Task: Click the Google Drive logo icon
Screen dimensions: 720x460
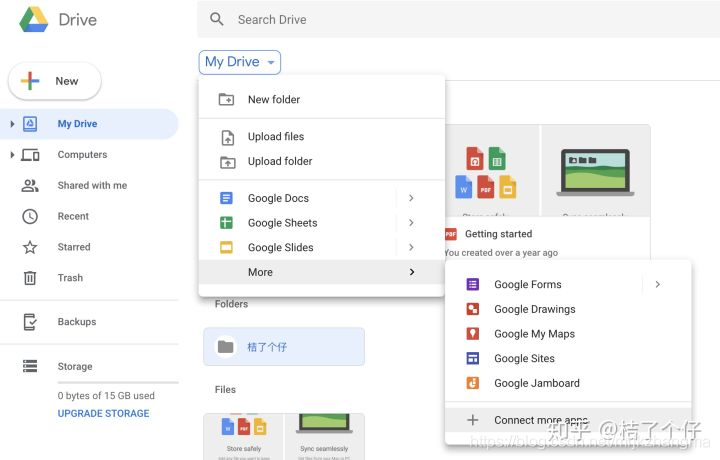Action: tap(34, 19)
